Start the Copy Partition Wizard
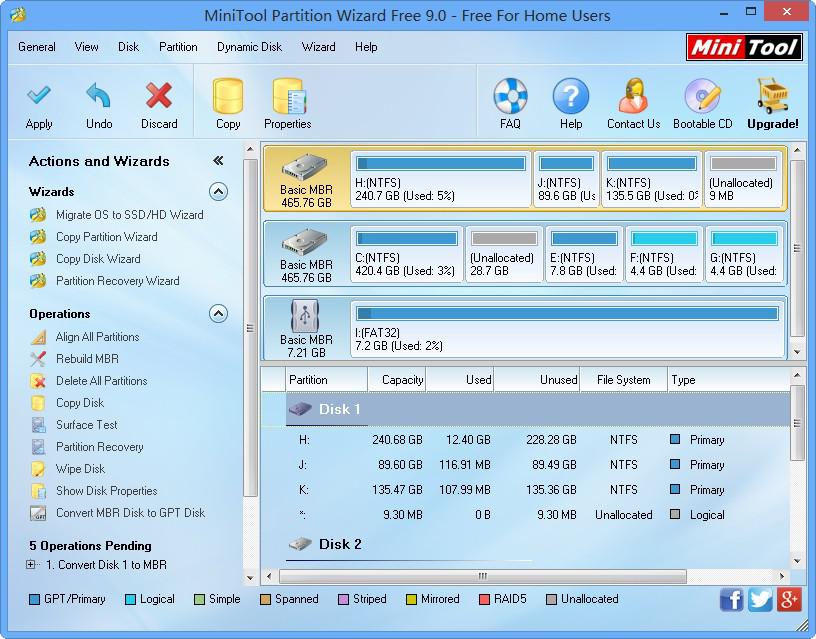The height and width of the screenshot is (639, 816). (107, 237)
